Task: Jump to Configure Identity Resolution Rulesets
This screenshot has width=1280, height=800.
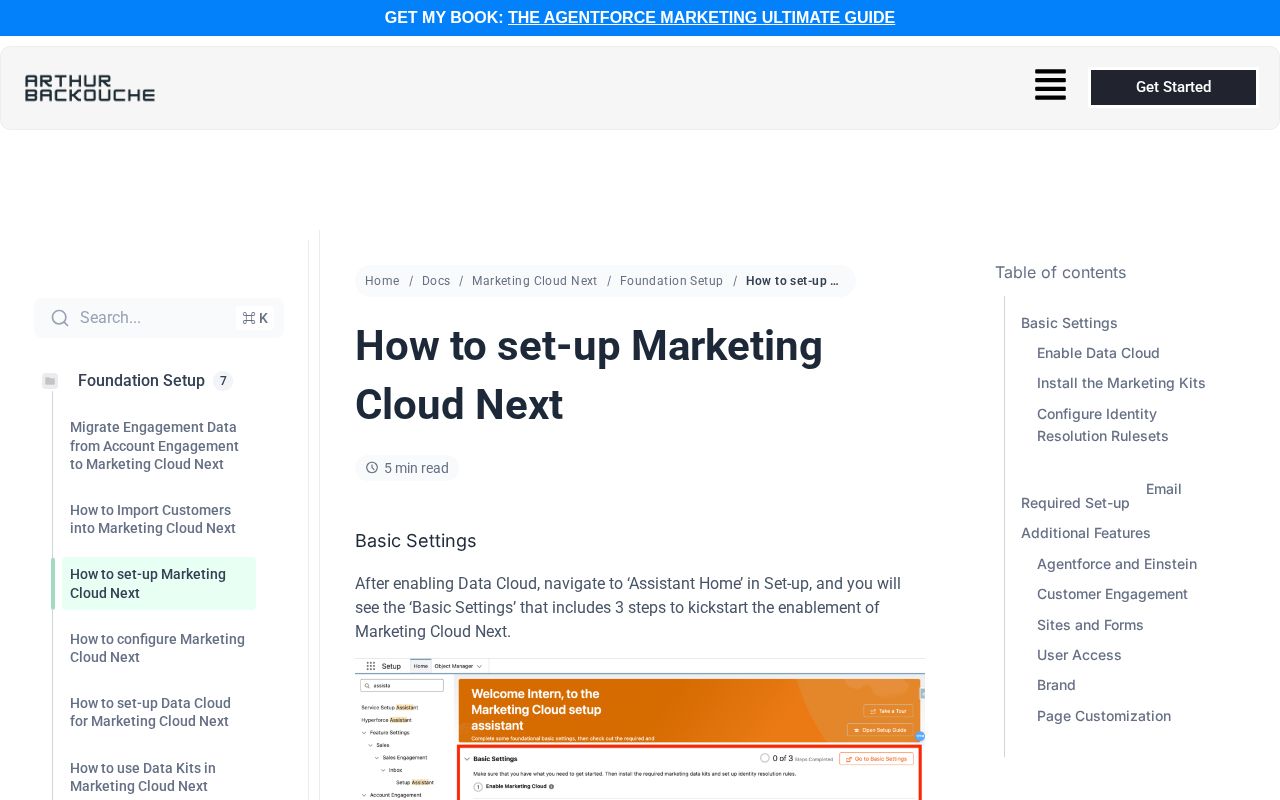Action: [1103, 425]
